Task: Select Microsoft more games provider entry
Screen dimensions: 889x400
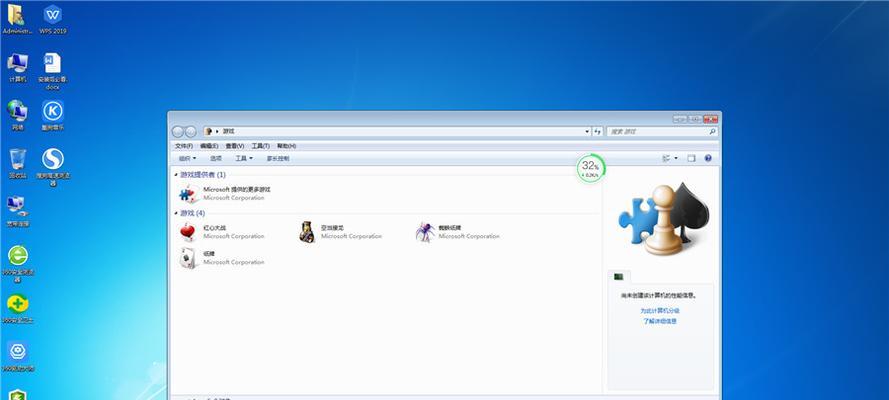Action: 225,194
